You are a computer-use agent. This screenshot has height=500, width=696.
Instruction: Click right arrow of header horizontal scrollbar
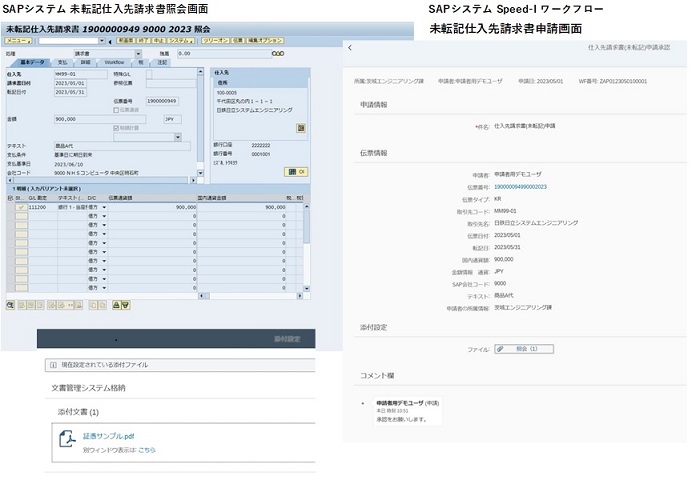pyautogui.click(x=193, y=181)
